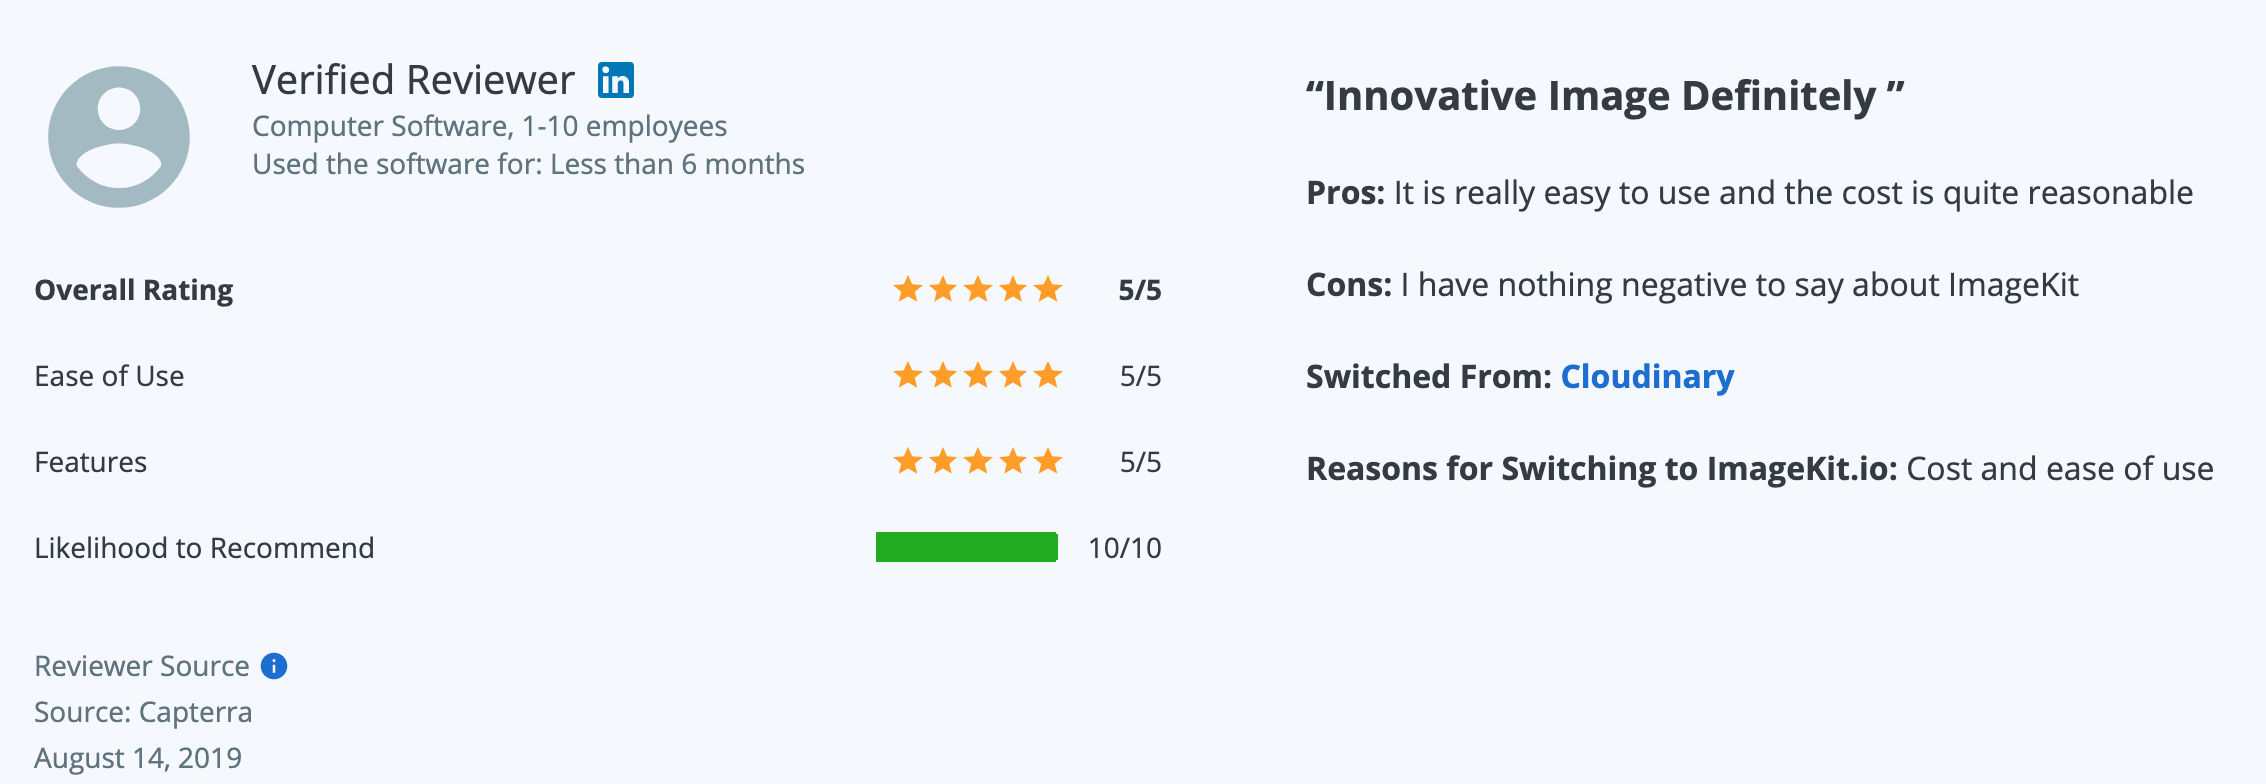Viewport: 2266px width, 784px height.
Task: Click the green Likelihood to Recommend bar
Action: [x=966, y=547]
